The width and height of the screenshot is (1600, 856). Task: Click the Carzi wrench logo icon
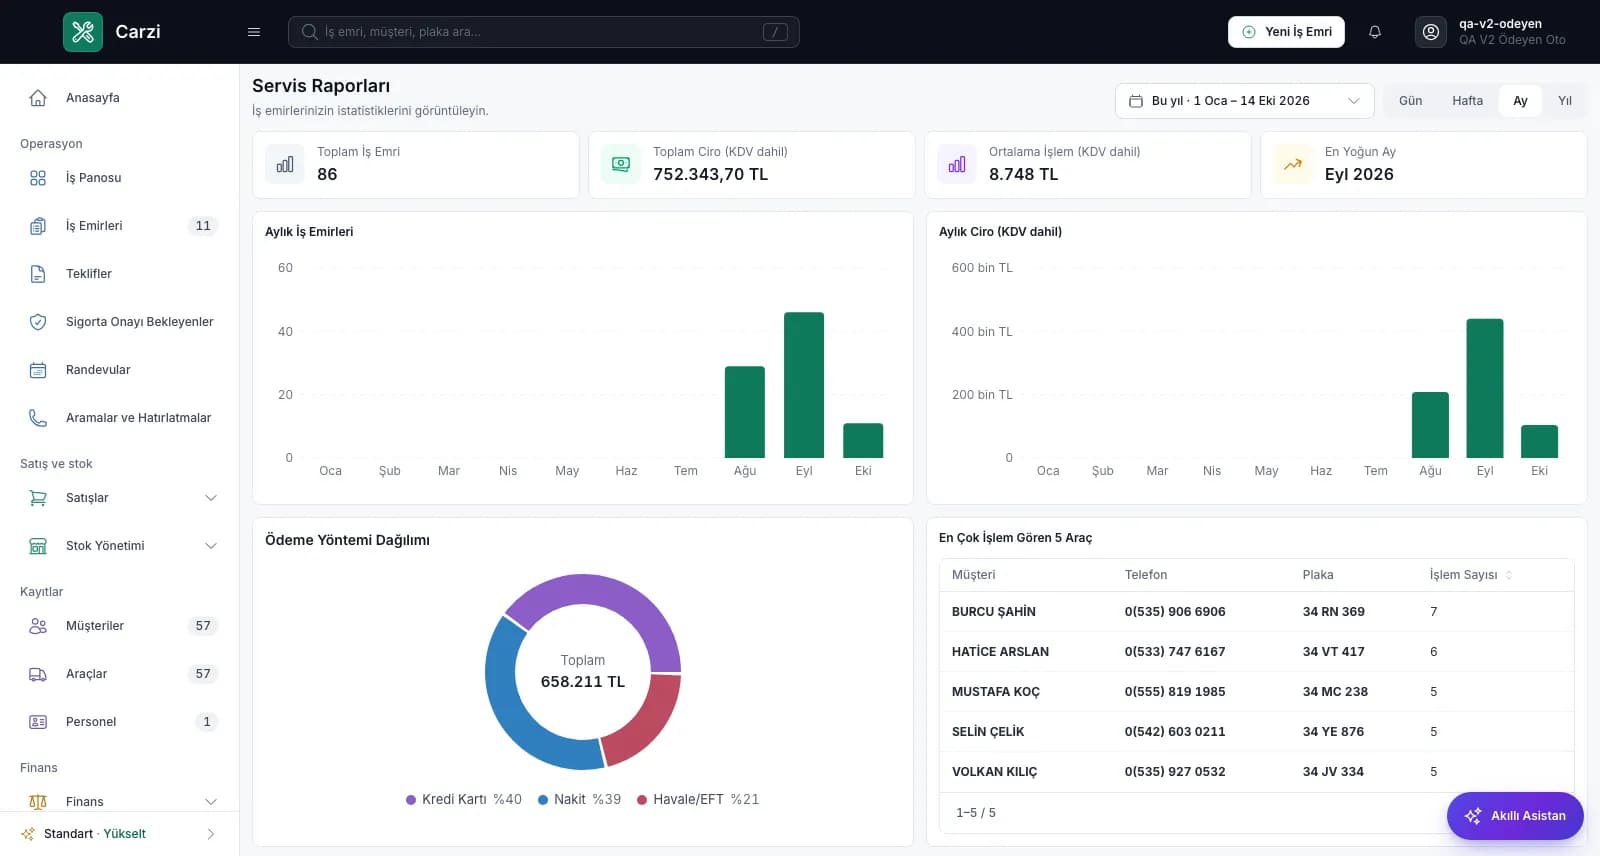coord(83,32)
